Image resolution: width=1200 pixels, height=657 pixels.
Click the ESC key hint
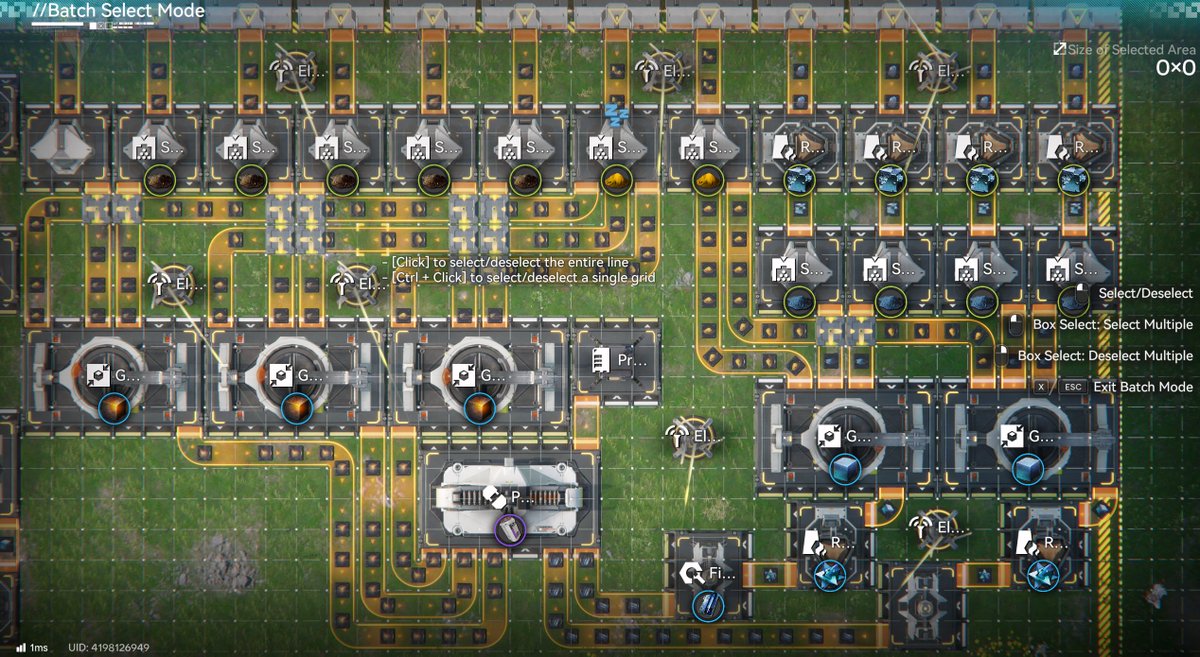point(1072,387)
